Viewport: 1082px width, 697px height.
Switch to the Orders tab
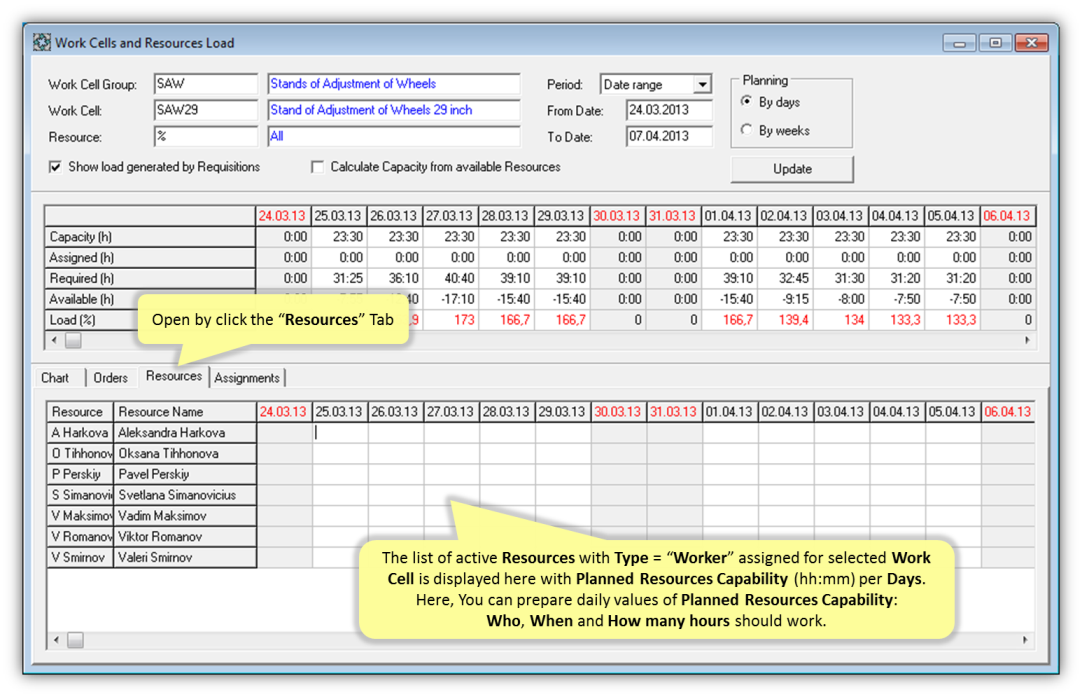click(x=110, y=378)
